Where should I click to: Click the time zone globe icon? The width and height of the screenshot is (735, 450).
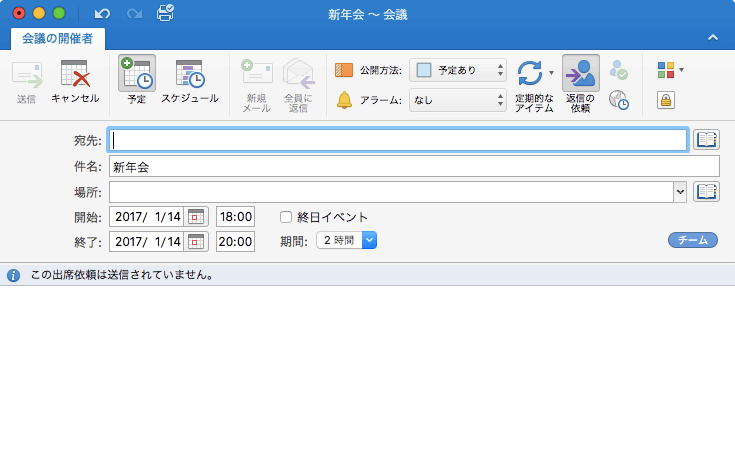tap(619, 100)
